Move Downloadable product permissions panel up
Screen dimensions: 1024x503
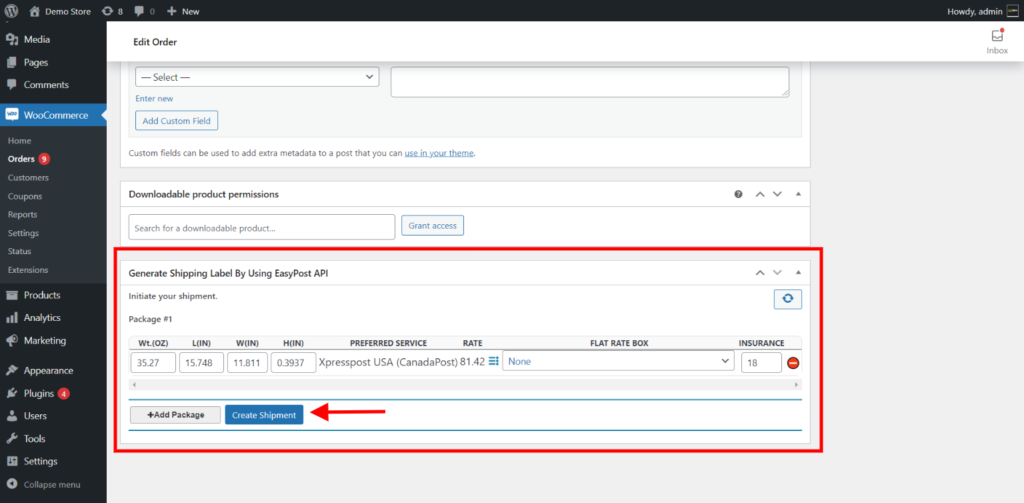(x=760, y=194)
